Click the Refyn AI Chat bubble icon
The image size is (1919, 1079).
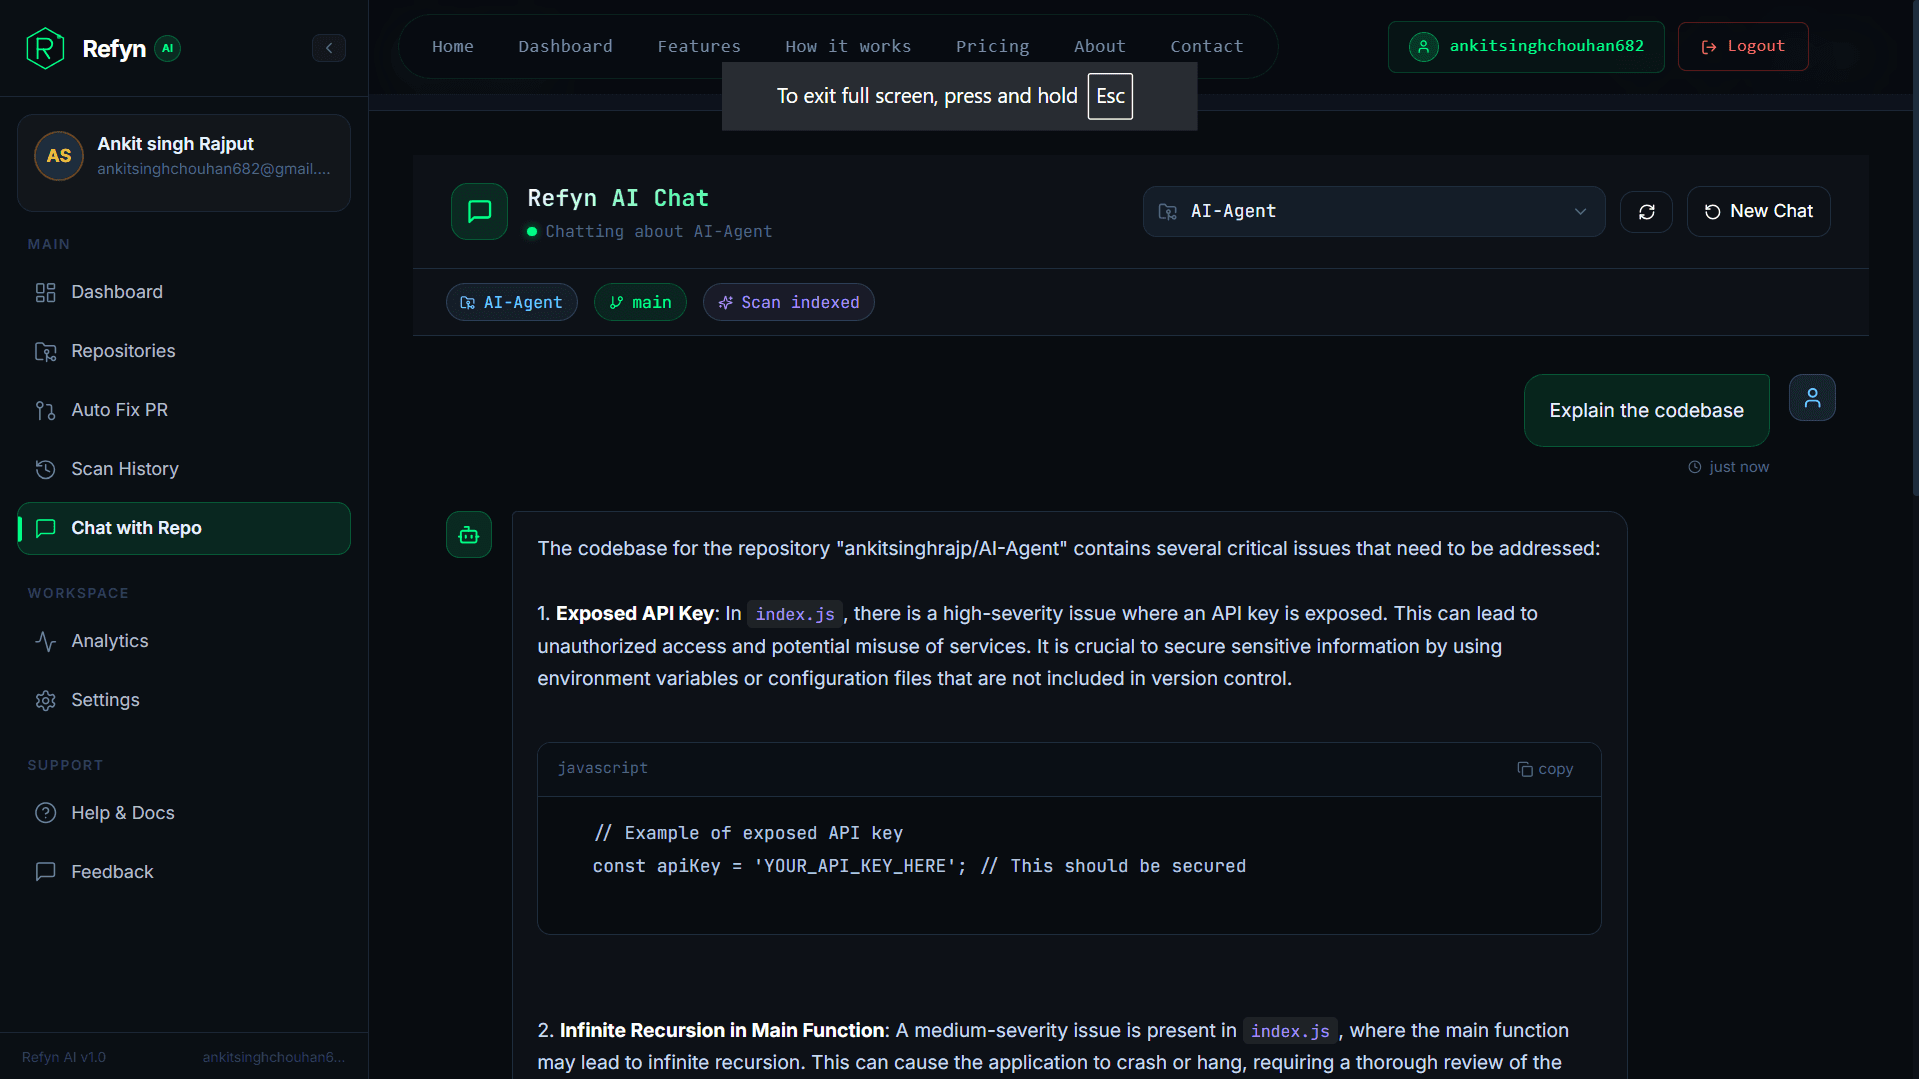tap(479, 211)
